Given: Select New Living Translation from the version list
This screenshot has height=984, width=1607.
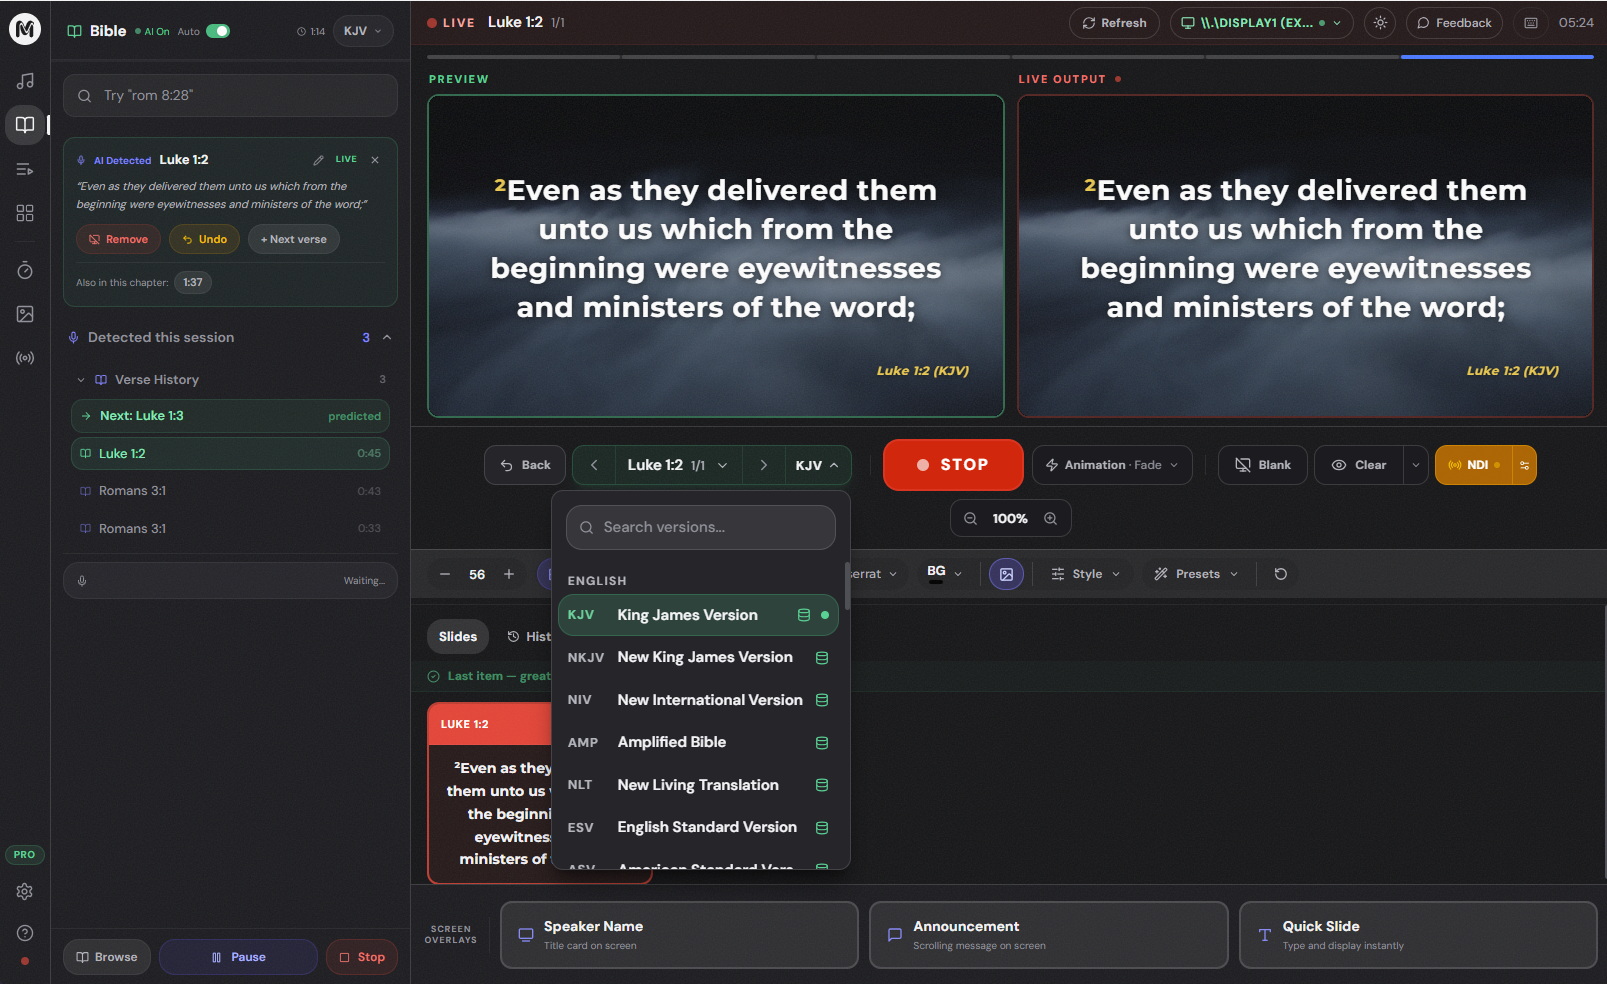Looking at the screenshot, I should [x=698, y=785].
